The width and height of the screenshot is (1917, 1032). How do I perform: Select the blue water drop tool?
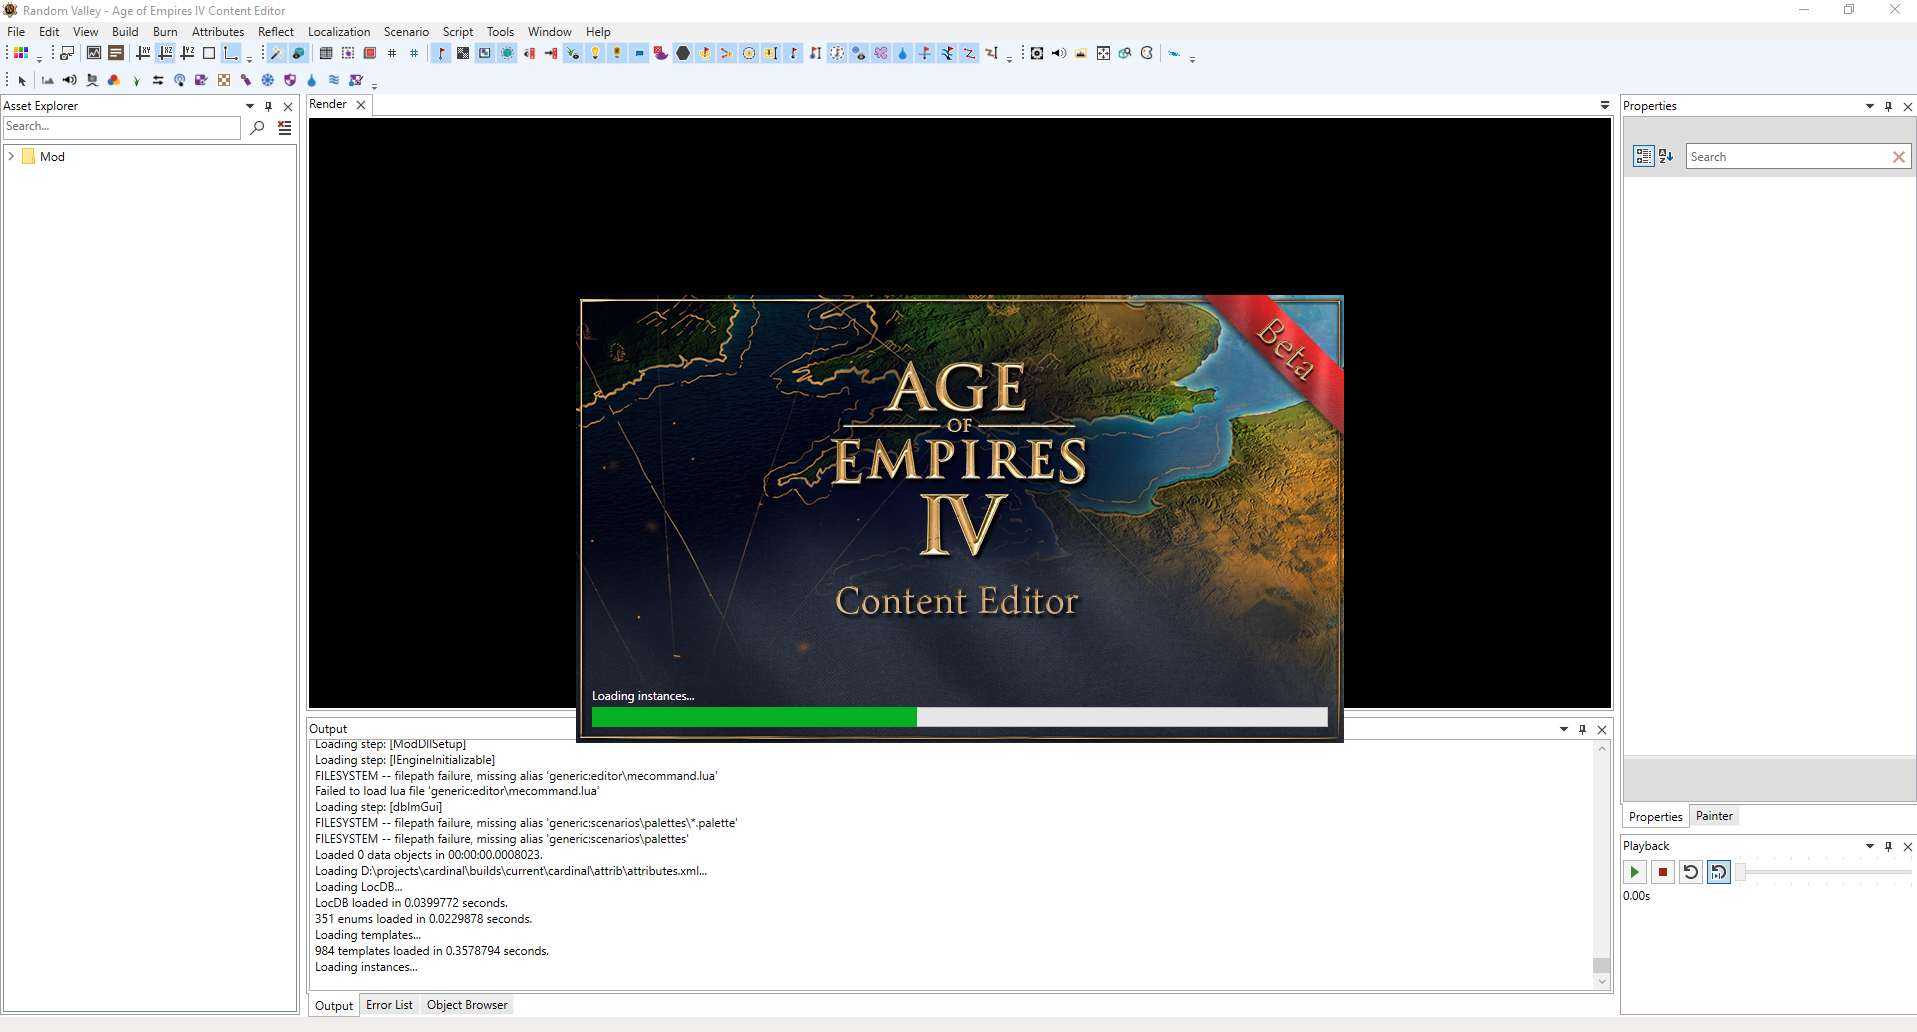coord(312,81)
